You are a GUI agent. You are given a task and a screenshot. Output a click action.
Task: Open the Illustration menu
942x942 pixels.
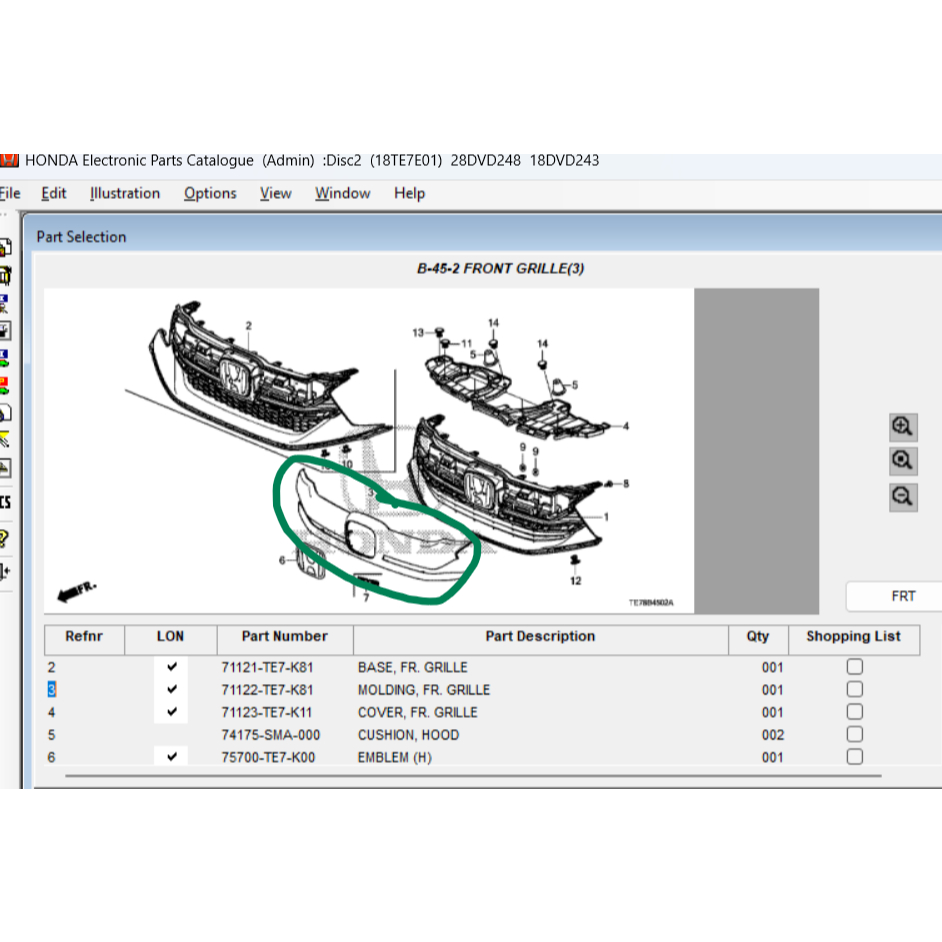(125, 194)
